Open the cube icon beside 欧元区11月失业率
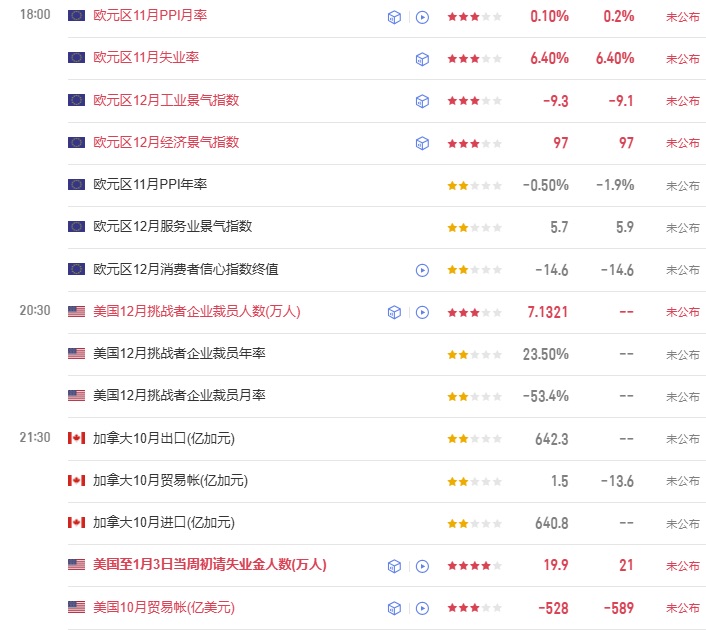The image size is (706, 630). pyautogui.click(x=422, y=59)
